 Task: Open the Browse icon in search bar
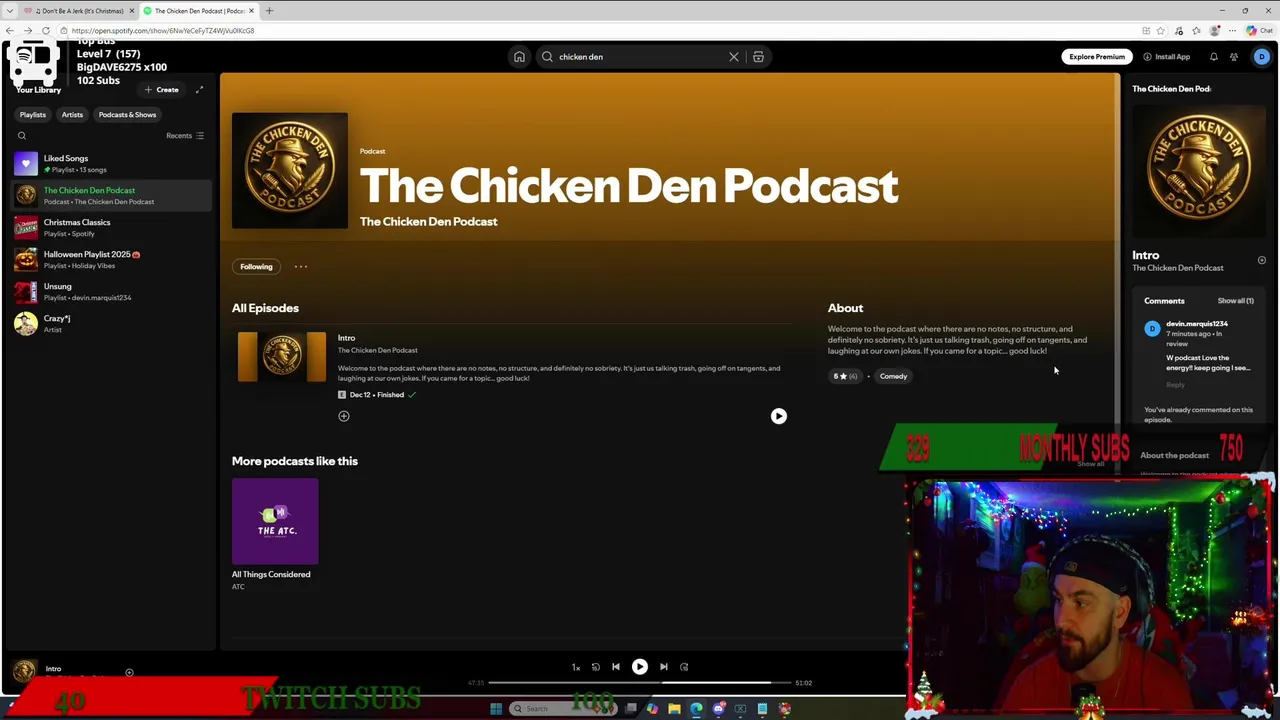(x=758, y=57)
